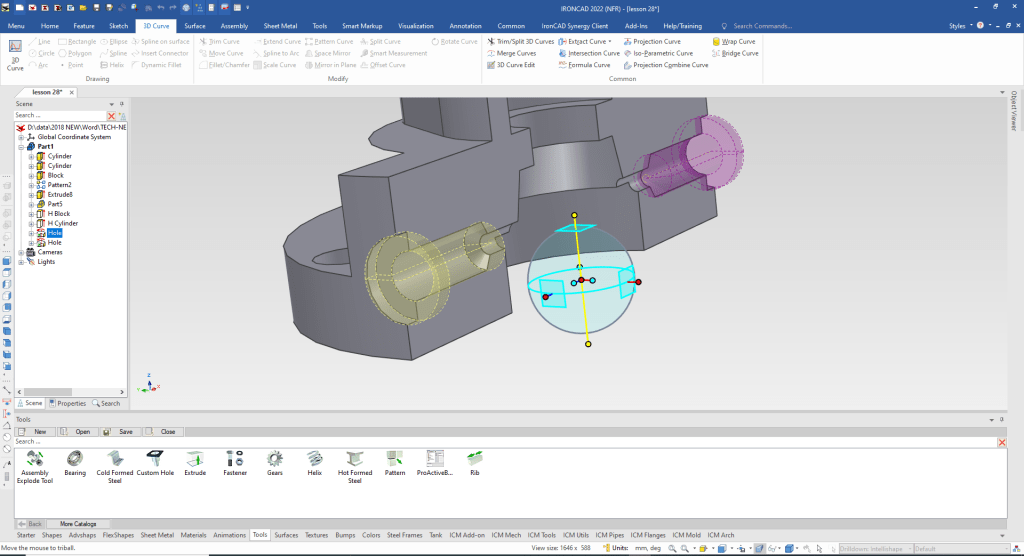Switch to the Properties panel tab
Viewport: 1024px width, 556px height.
(68, 403)
